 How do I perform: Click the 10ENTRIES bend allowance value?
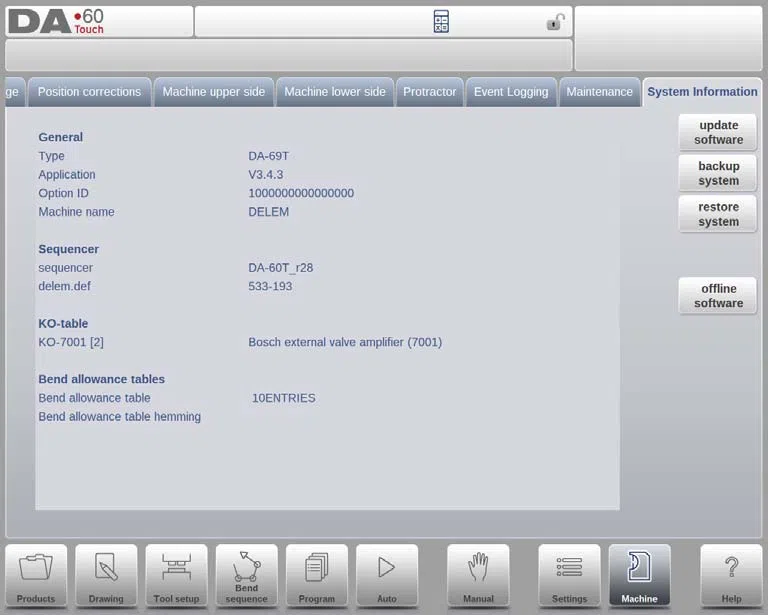point(284,398)
